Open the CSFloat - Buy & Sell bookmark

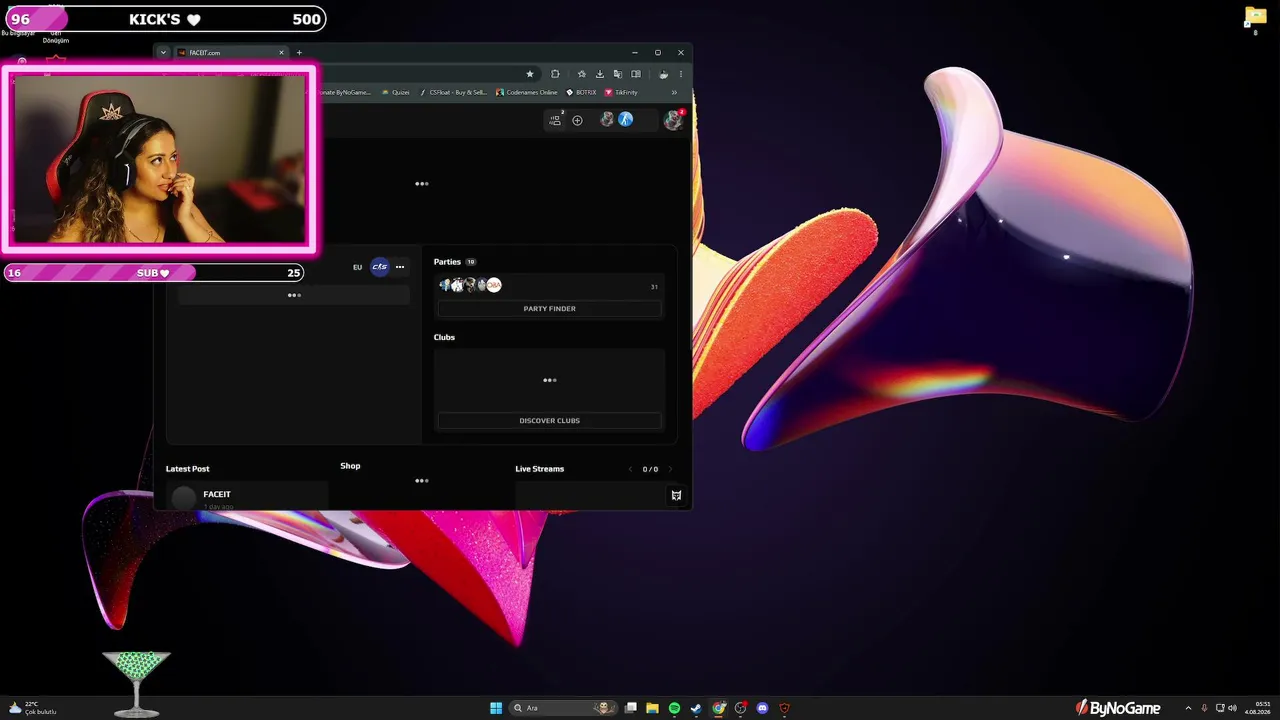[453, 92]
